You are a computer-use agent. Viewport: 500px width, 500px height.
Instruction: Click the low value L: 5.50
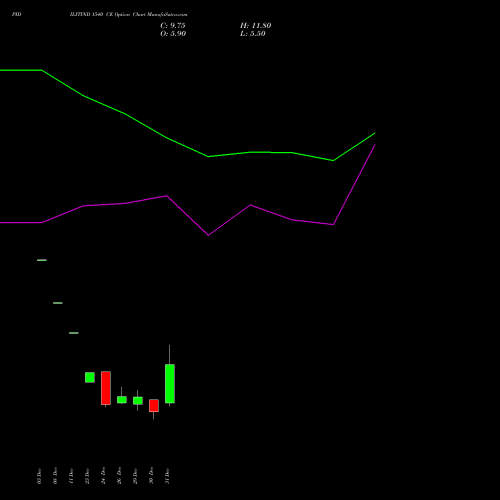click(253, 34)
